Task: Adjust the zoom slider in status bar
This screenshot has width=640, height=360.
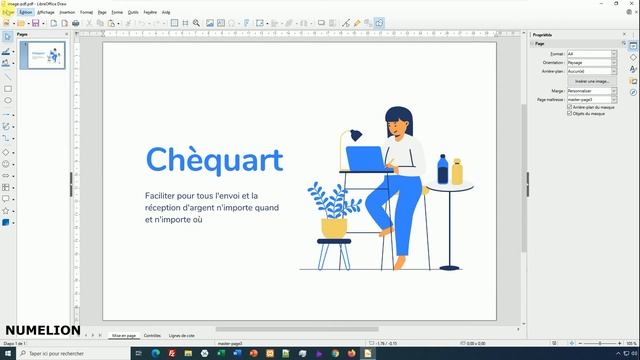Action: click(600, 344)
